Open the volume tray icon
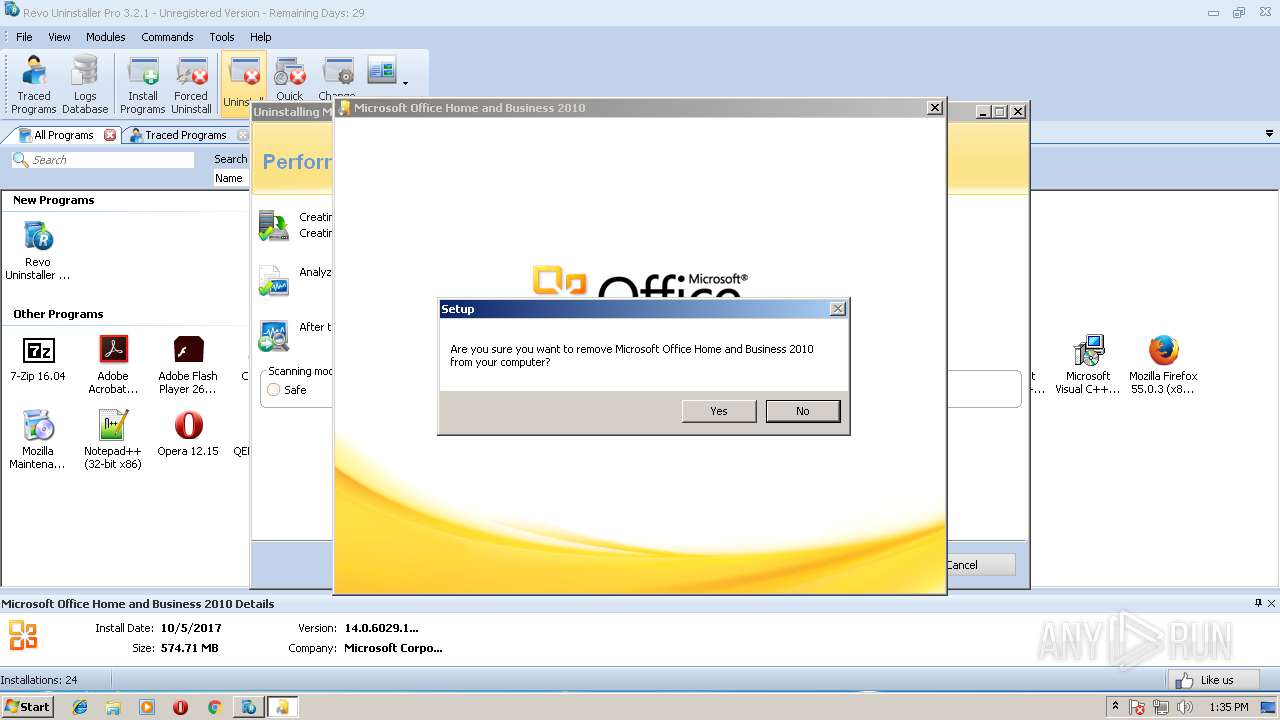 pos(1185,707)
